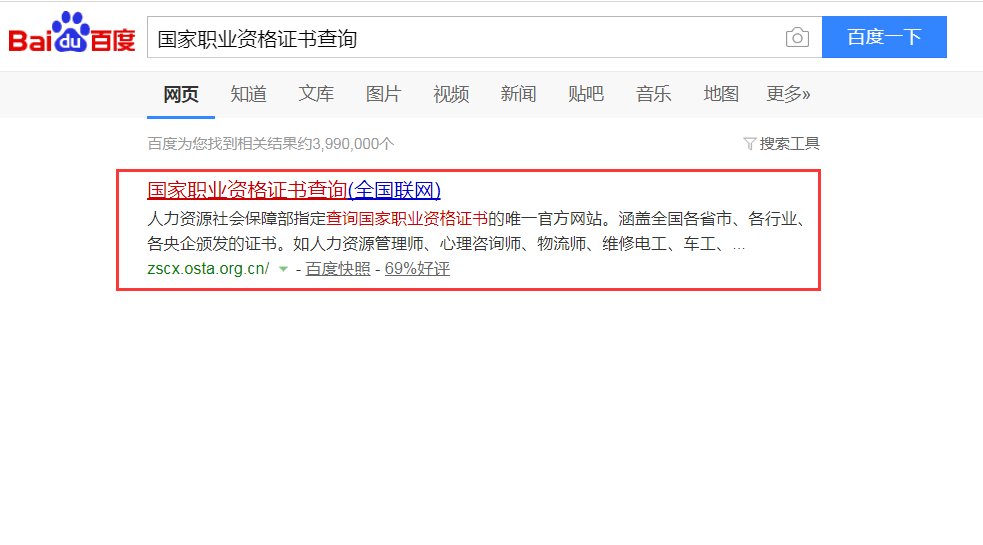983x545 pixels.
Task: Open result 国家职业资格证书查询(全国联网)
Action: pyautogui.click(x=294, y=190)
